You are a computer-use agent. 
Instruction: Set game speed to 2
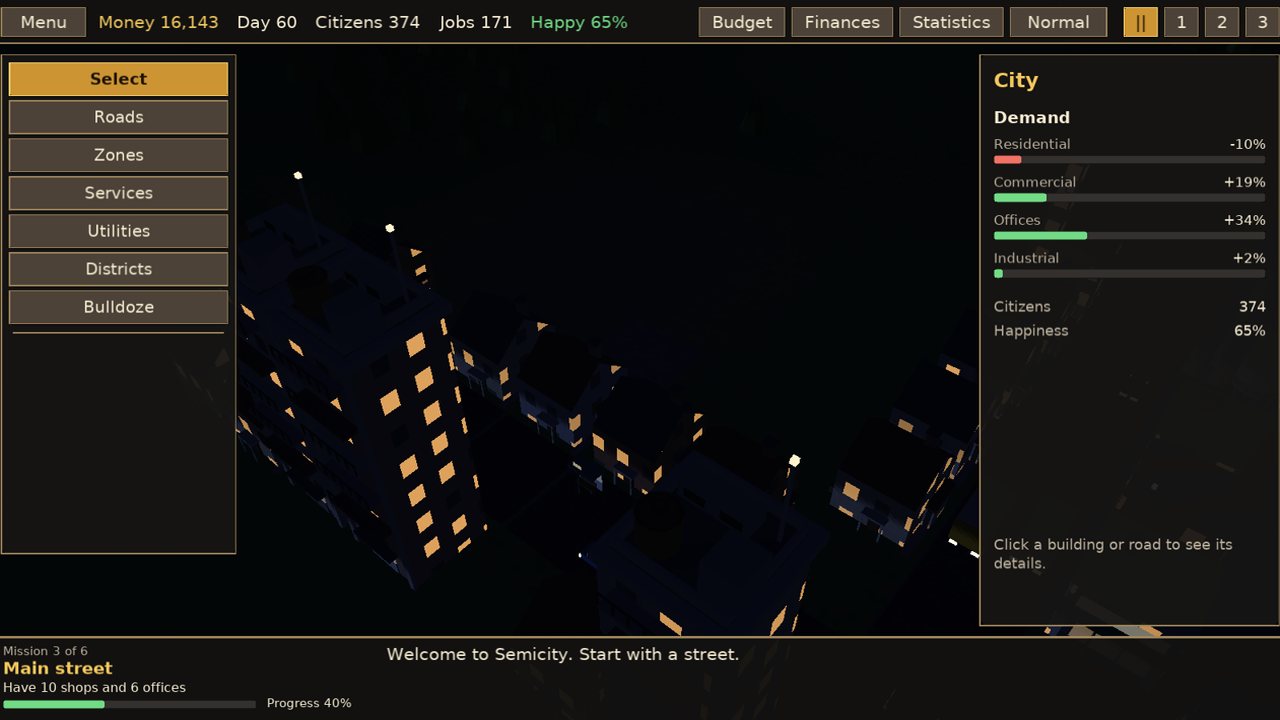click(1221, 22)
